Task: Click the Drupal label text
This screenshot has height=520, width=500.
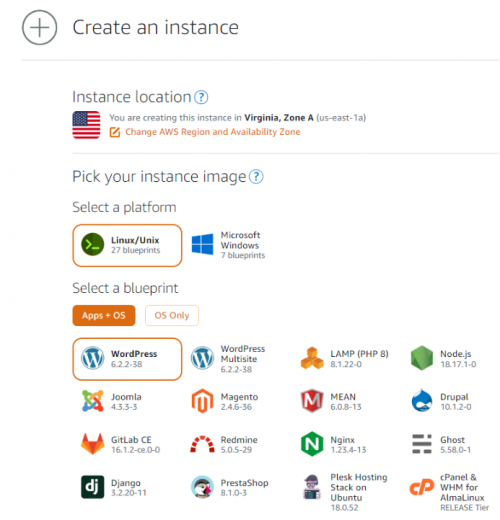Action: point(454,397)
